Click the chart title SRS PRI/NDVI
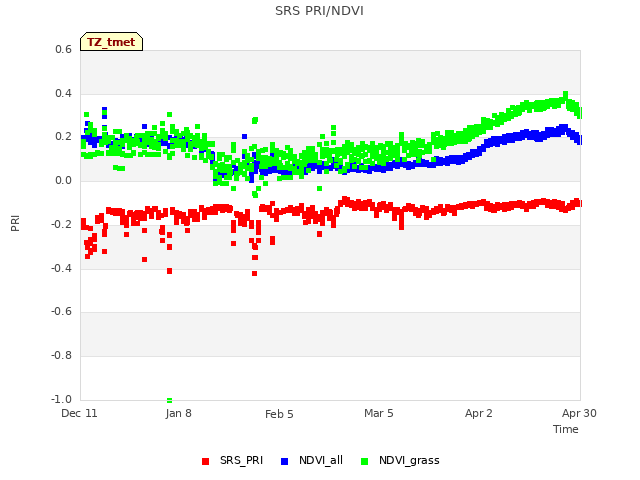This screenshot has height=480, width=640. tap(319, 11)
